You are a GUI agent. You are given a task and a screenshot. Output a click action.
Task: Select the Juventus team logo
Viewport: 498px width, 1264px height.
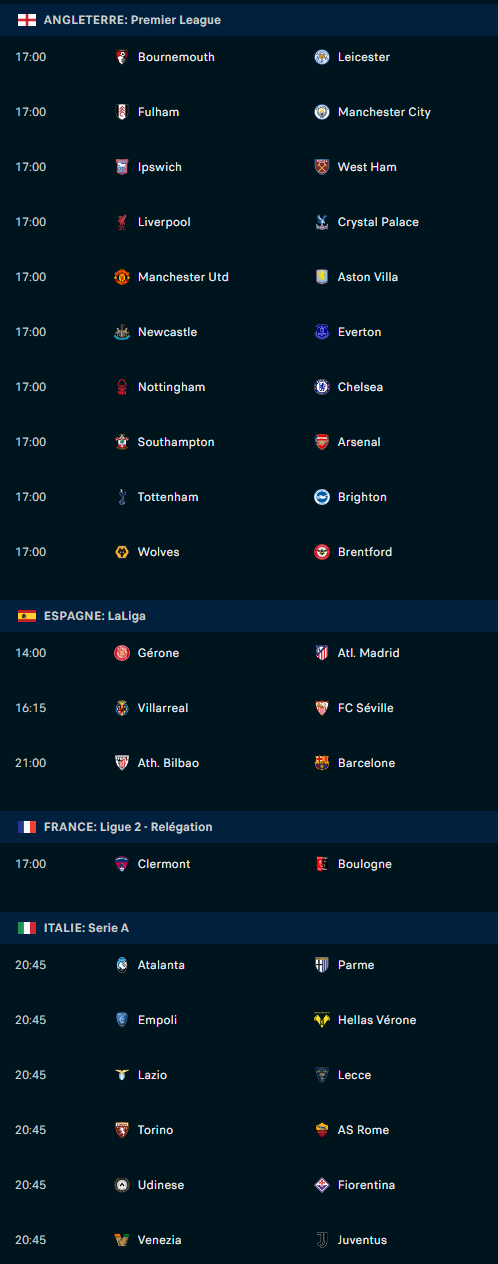click(x=322, y=1240)
